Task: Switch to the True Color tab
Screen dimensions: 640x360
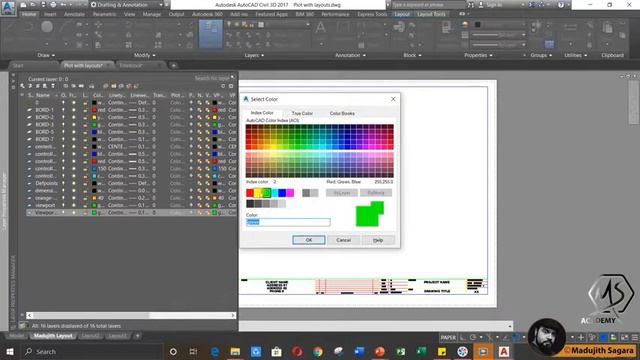Action: click(302, 113)
